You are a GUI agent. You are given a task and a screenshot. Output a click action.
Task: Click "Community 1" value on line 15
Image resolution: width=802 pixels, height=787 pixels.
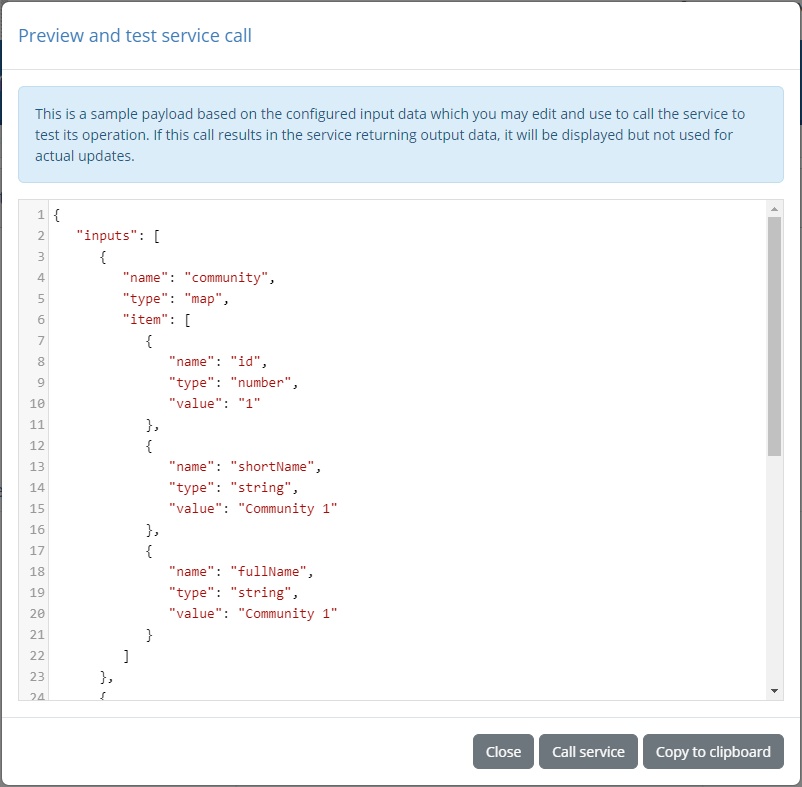coord(287,508)
